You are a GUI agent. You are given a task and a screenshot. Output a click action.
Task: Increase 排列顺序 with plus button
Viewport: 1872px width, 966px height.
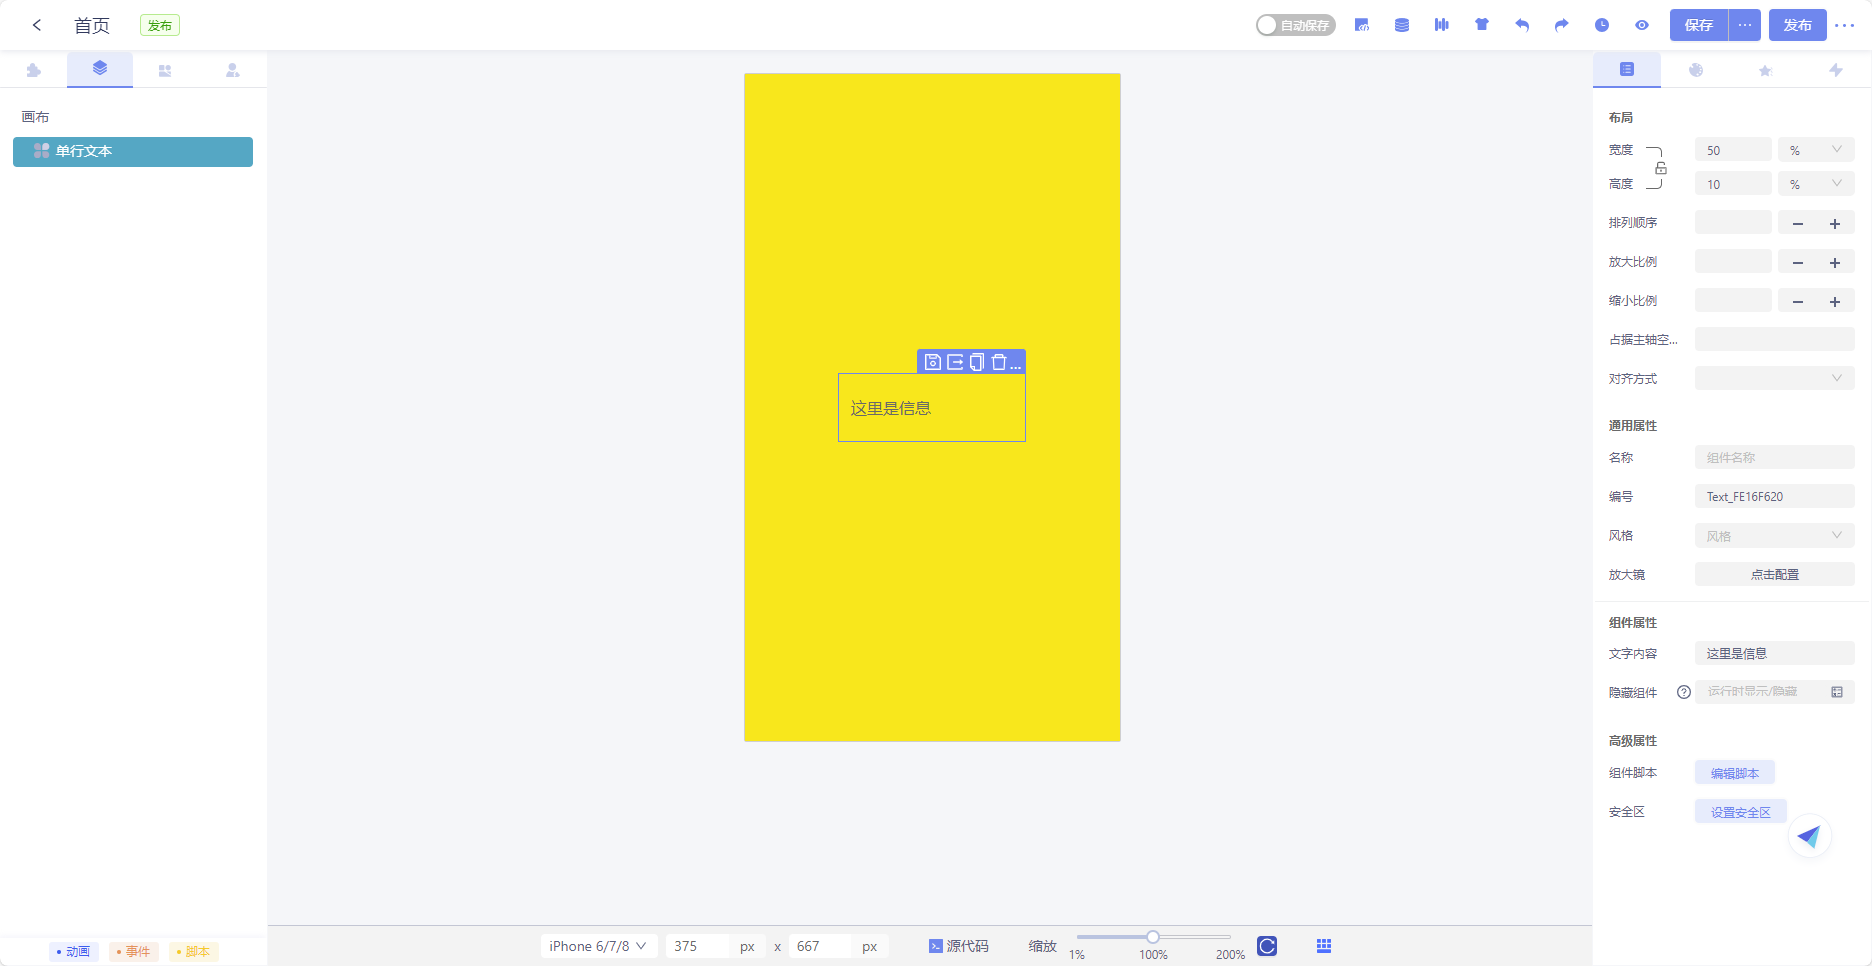coord(1835,223)
